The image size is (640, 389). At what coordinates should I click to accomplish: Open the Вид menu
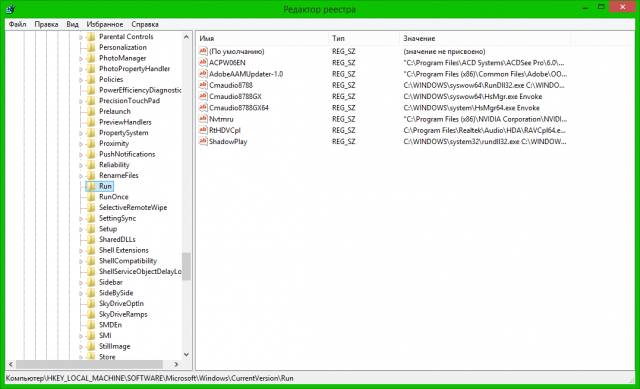click(x=72, y=24)
